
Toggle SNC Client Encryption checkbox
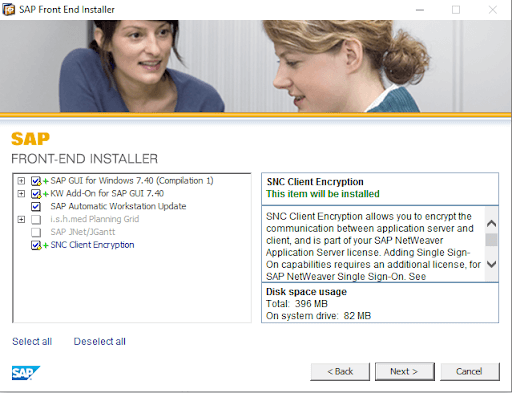pos(36,245)
